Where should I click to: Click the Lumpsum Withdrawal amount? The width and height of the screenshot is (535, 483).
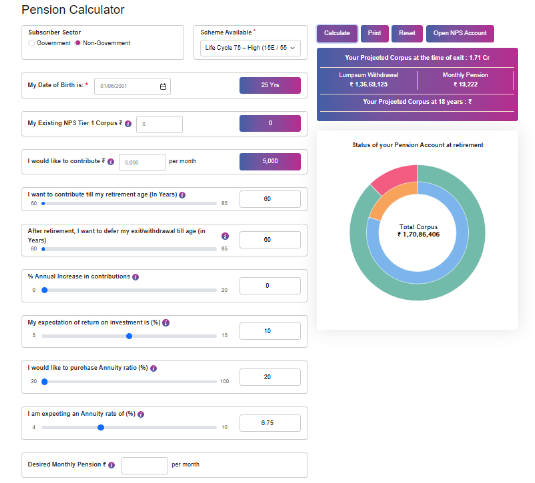(x=368, y=85)
